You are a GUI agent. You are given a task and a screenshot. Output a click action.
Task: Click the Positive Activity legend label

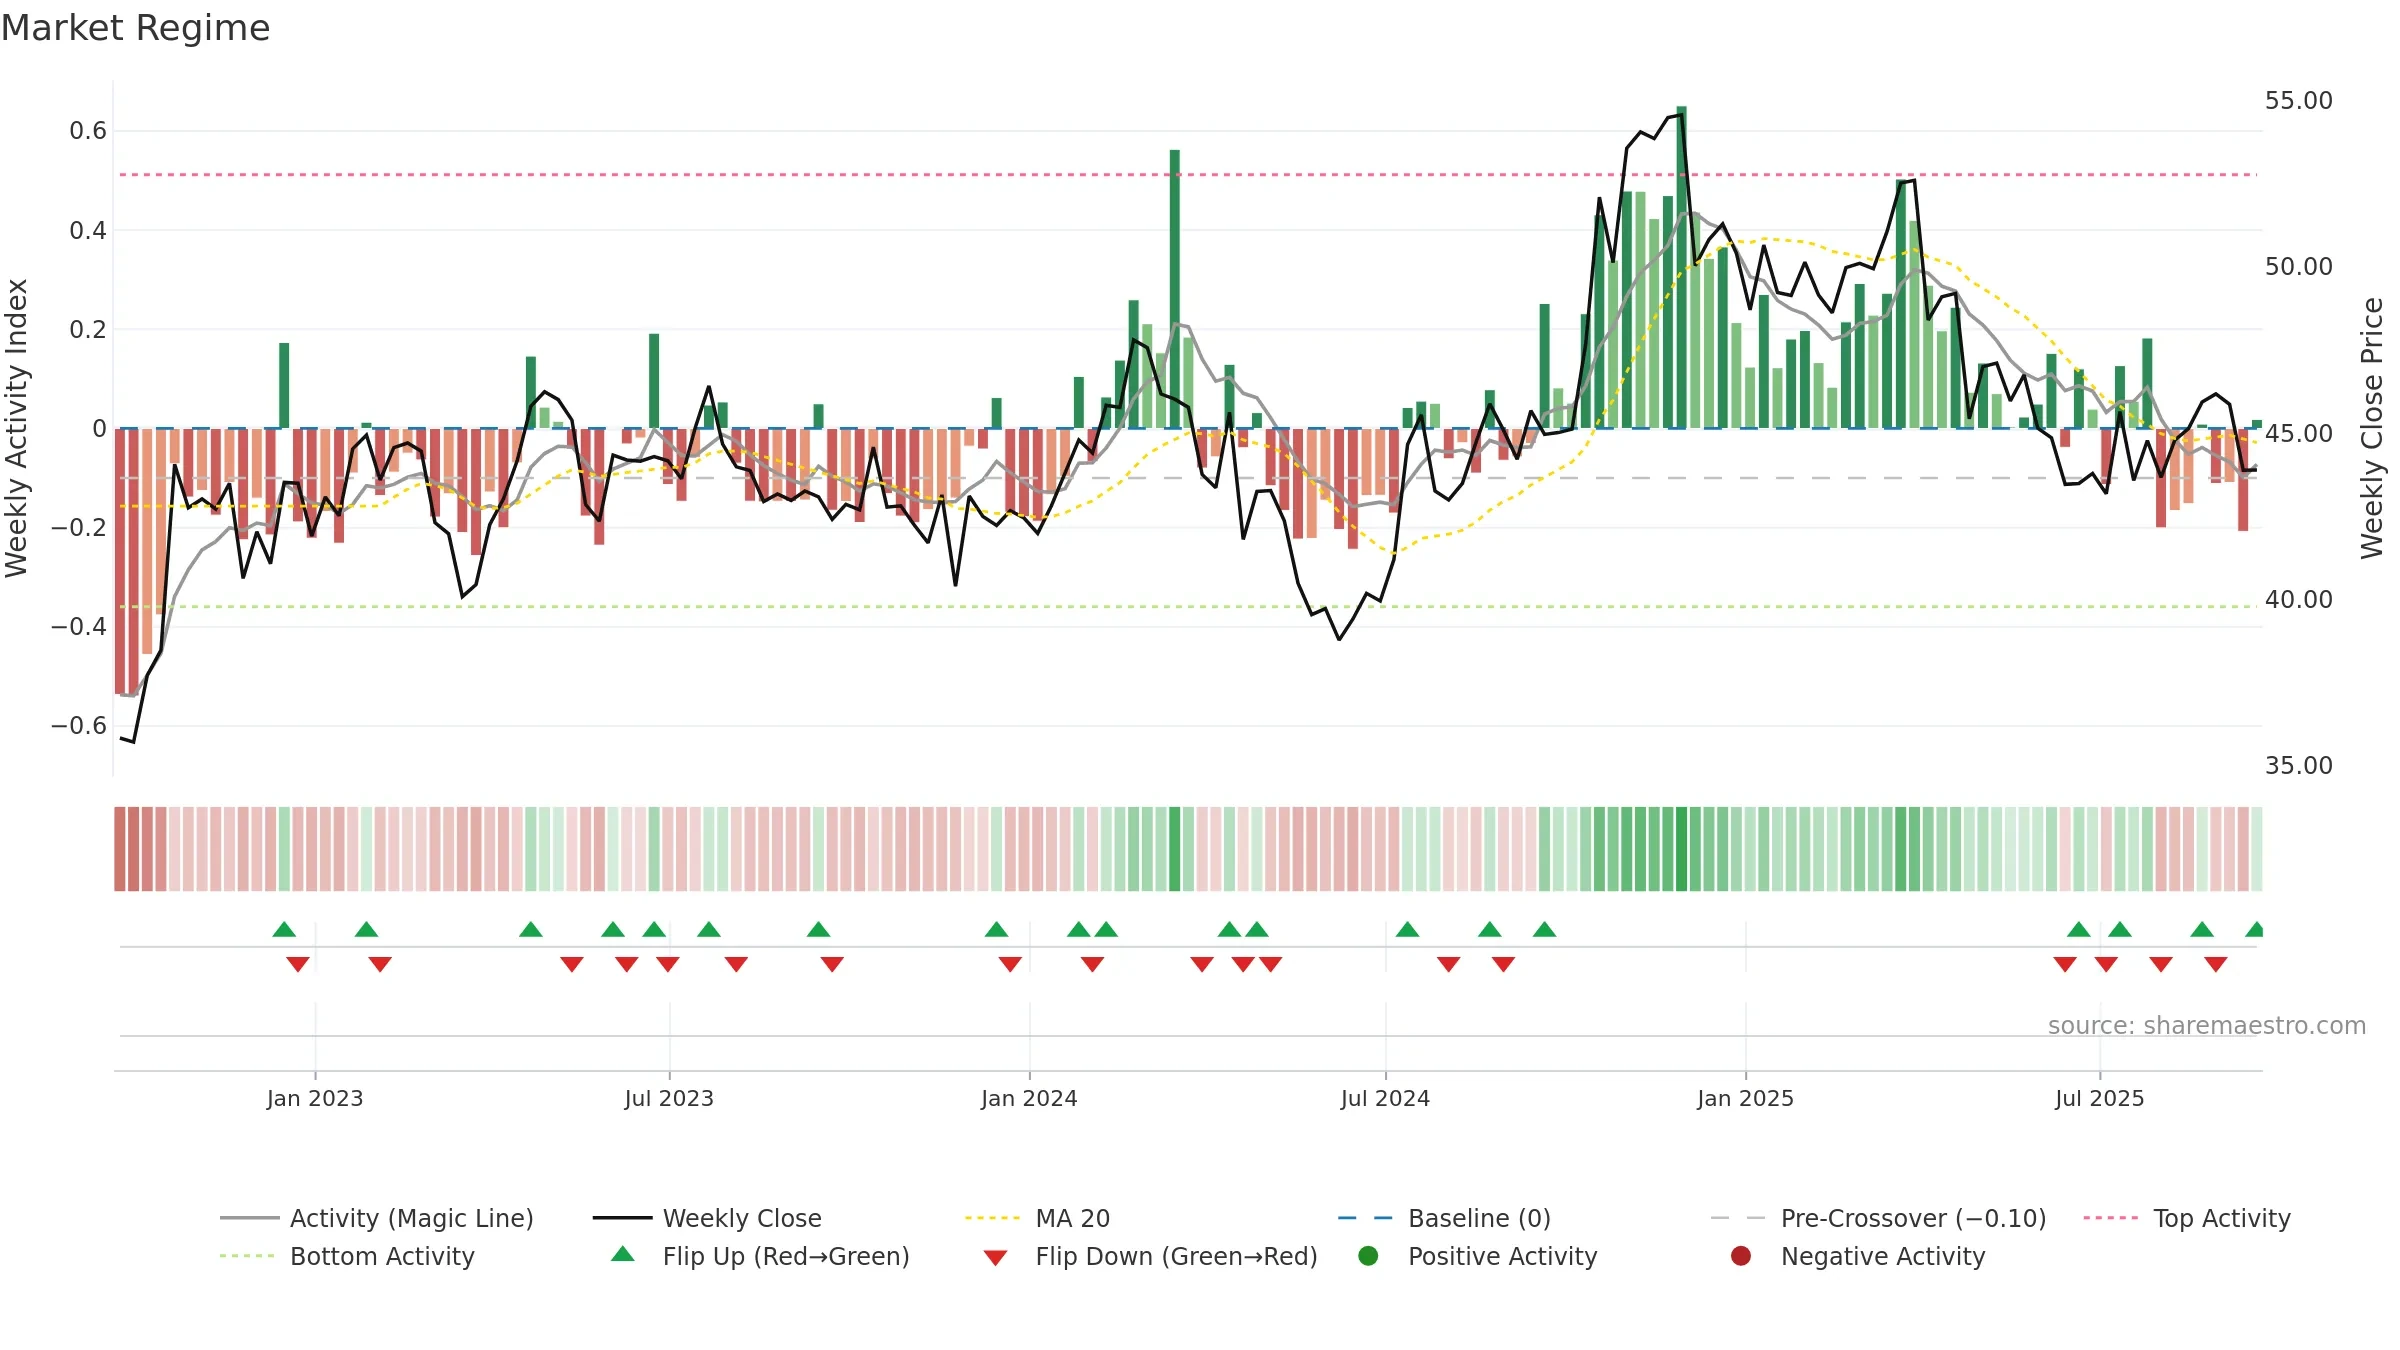(1502, 1256)
